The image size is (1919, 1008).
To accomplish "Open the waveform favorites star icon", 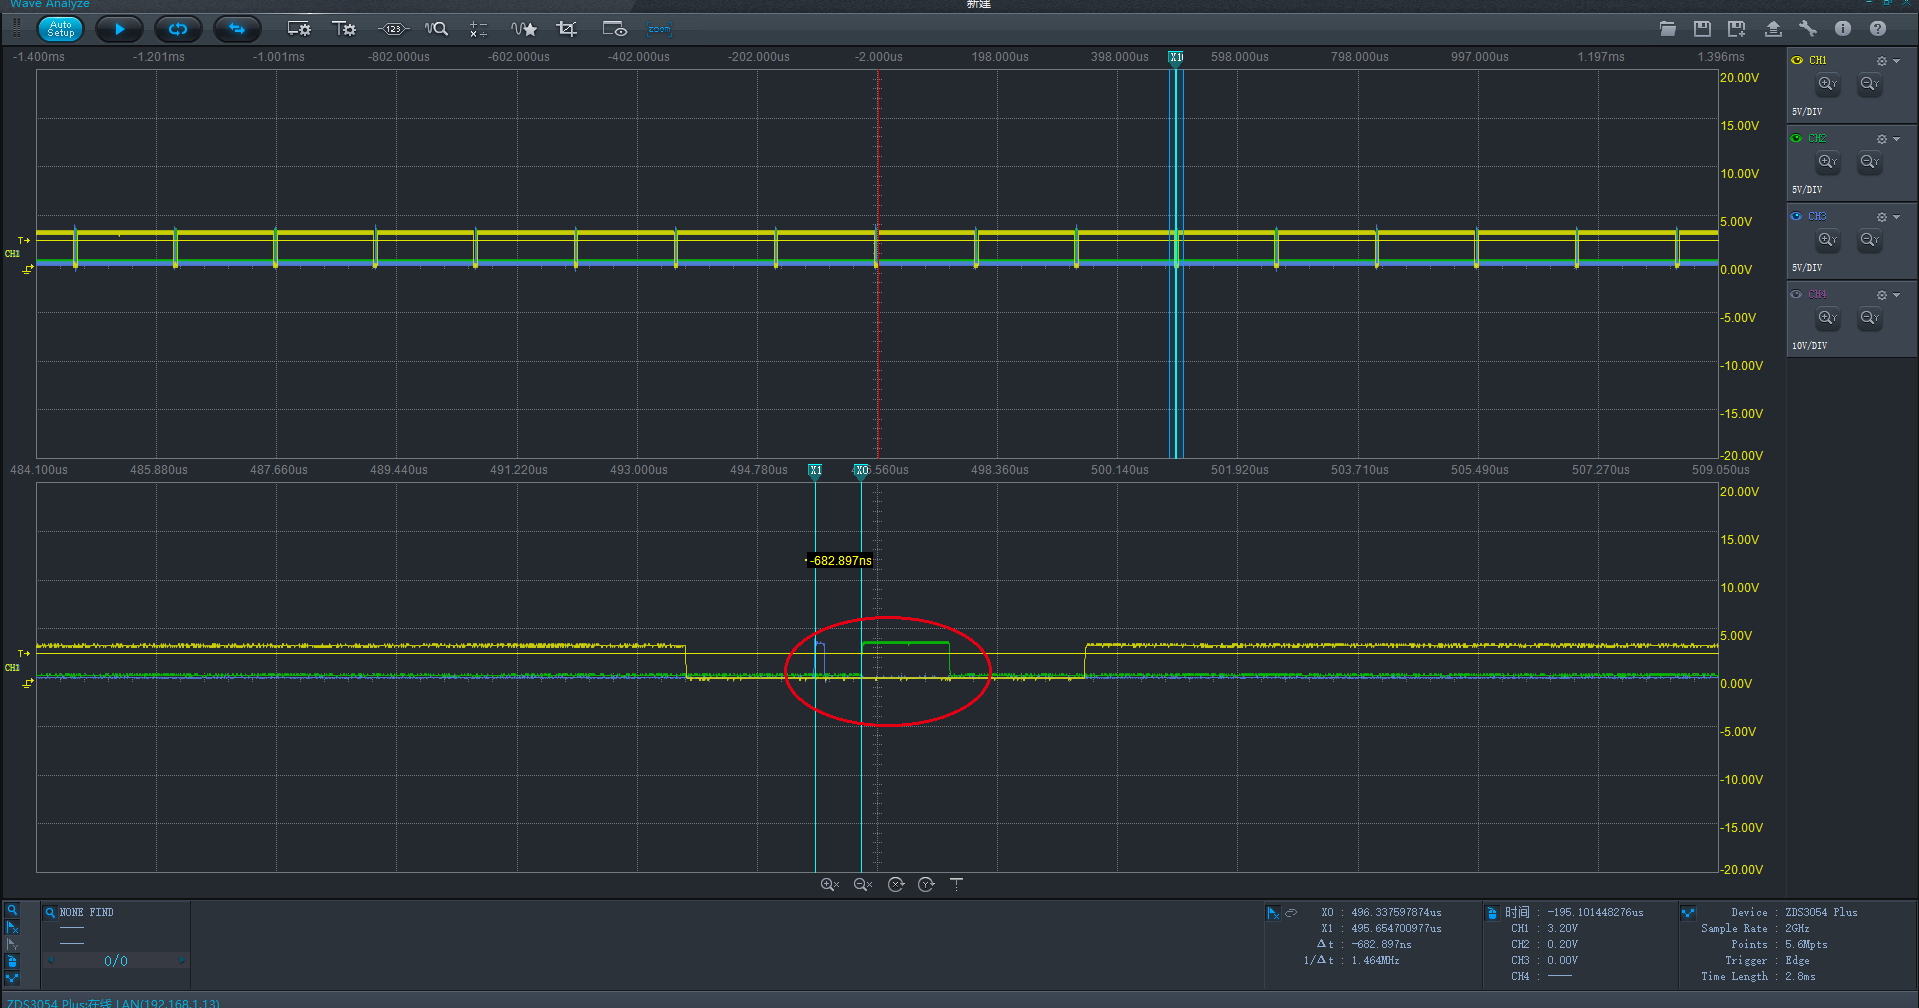I will 524,29.
